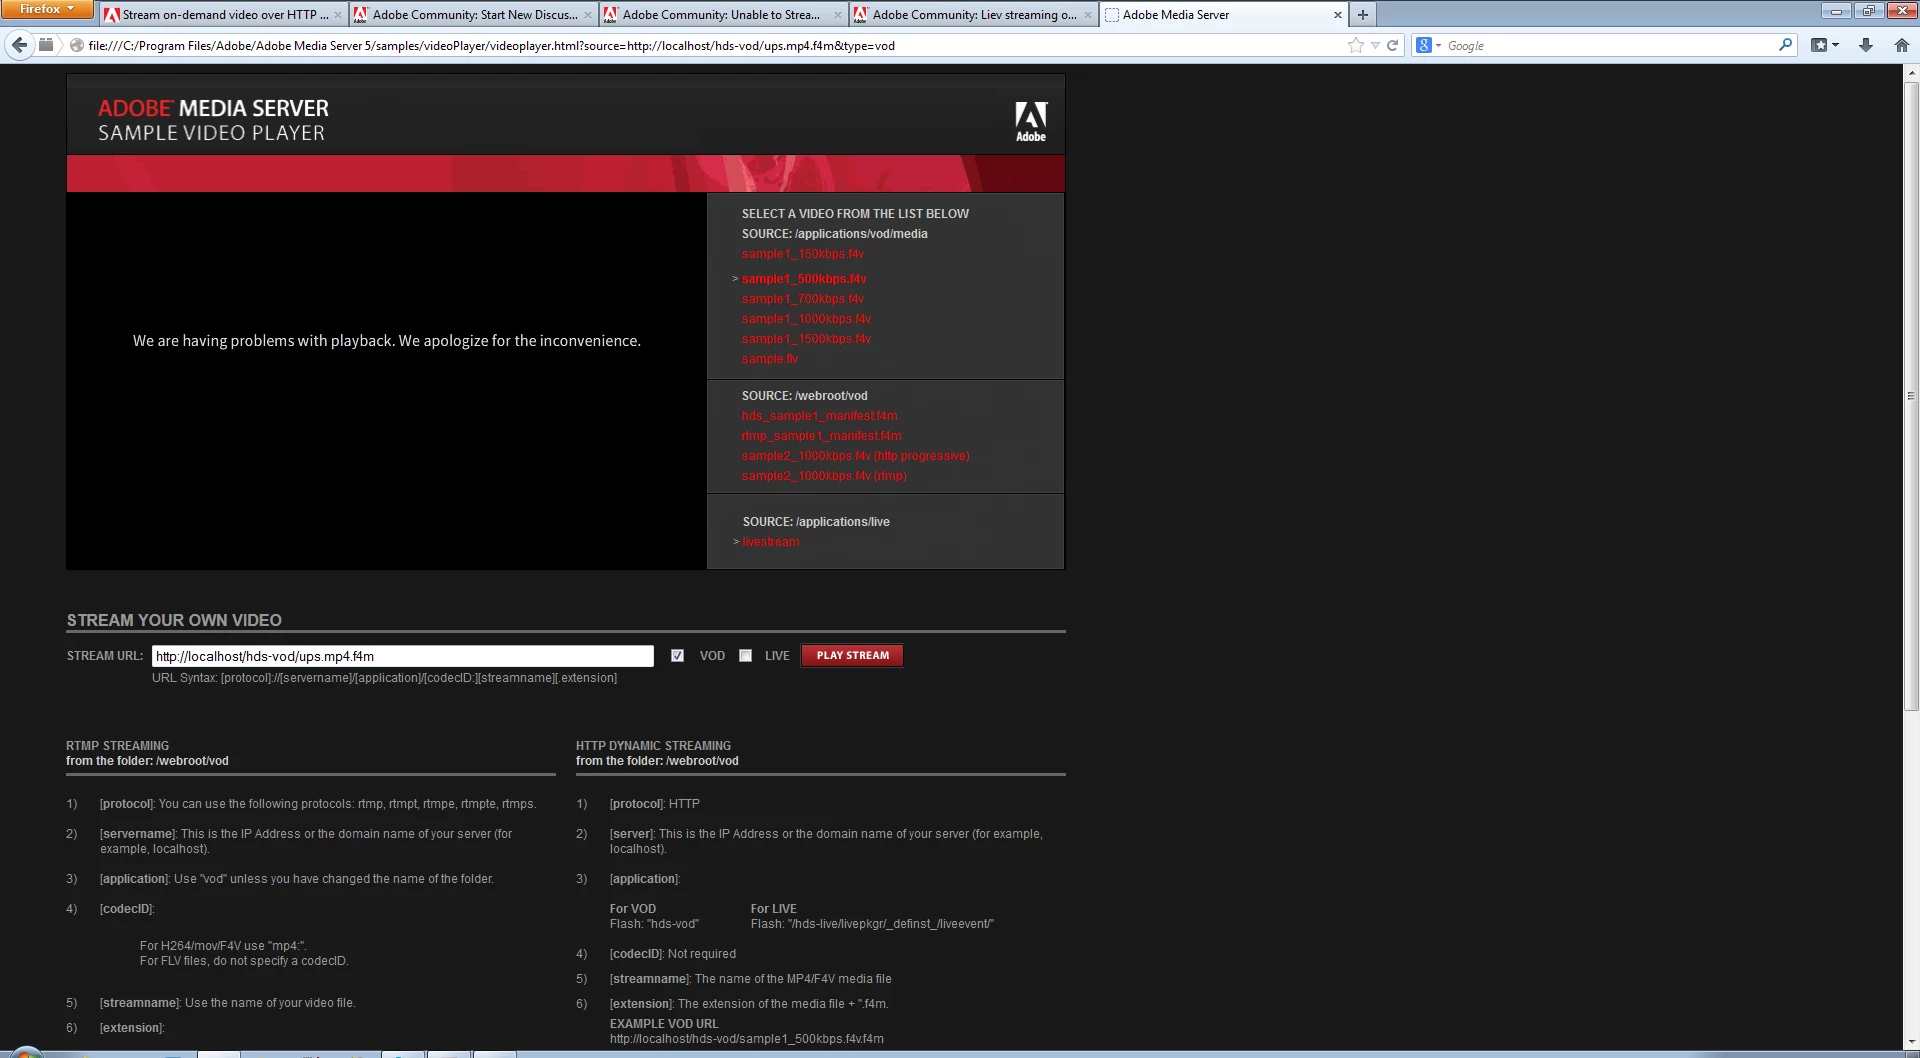Click the 'SOURCE: /applications/live' label
Image resolution: width=1920 pixels, height=1058 pixels.
point(816,522)
